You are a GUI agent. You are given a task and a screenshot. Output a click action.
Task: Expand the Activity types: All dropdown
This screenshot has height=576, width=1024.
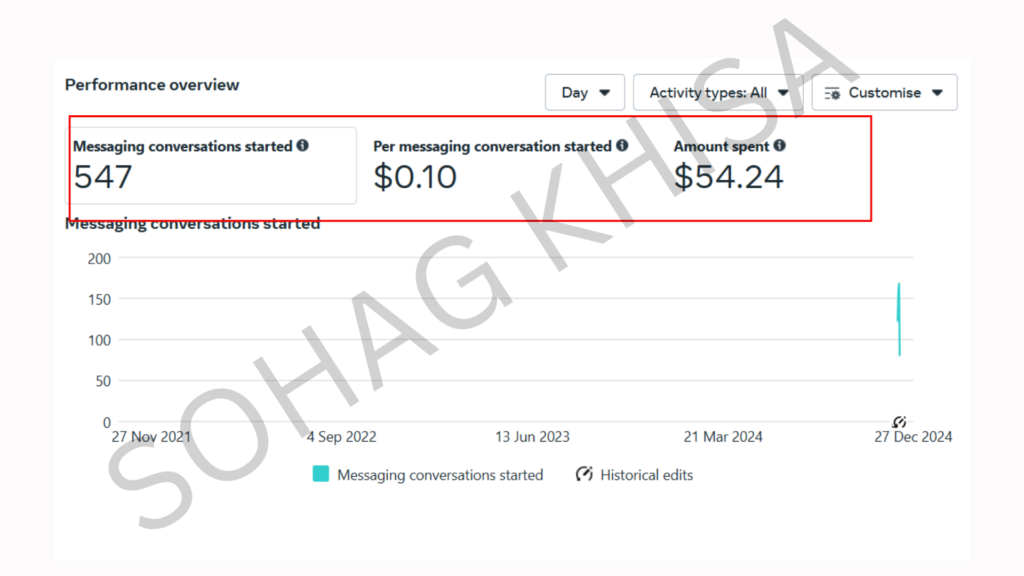[x=718, y=92]
